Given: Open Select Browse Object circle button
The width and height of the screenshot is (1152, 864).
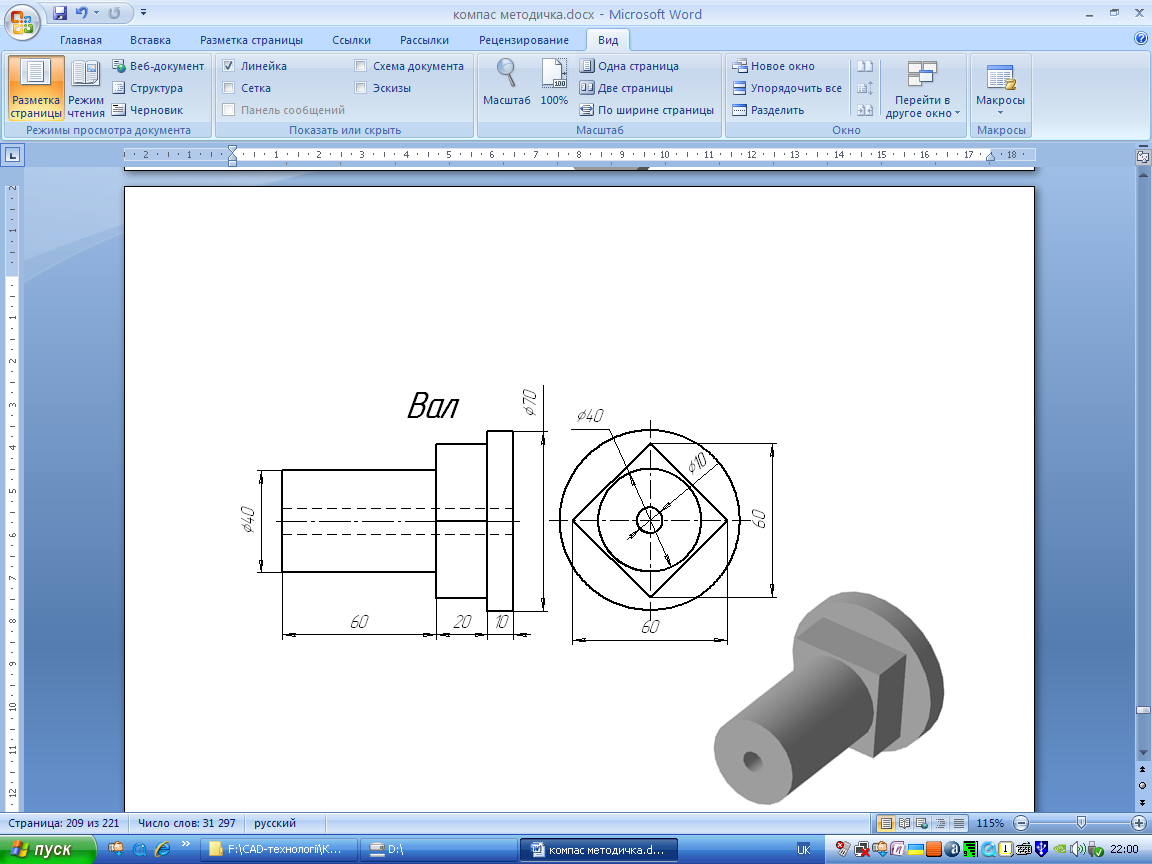Looking at the screenshot, I should click(x=1142, y=785).
